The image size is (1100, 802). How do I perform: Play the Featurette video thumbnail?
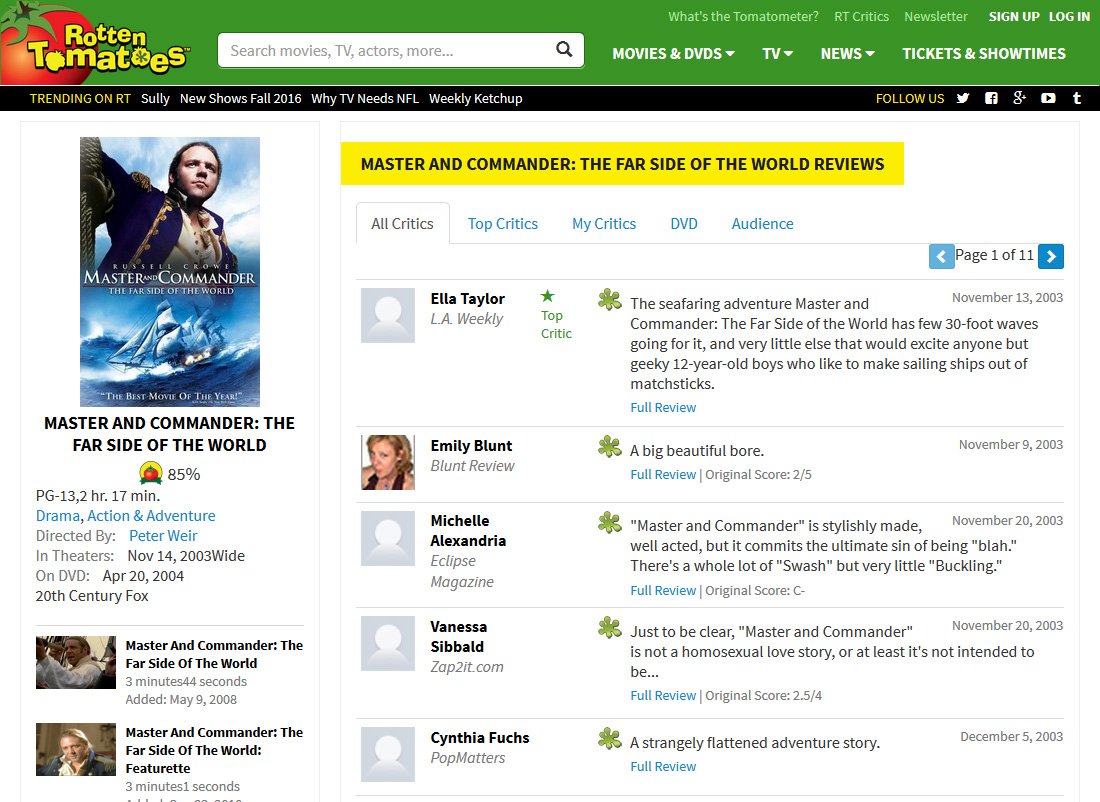point(76,749)
